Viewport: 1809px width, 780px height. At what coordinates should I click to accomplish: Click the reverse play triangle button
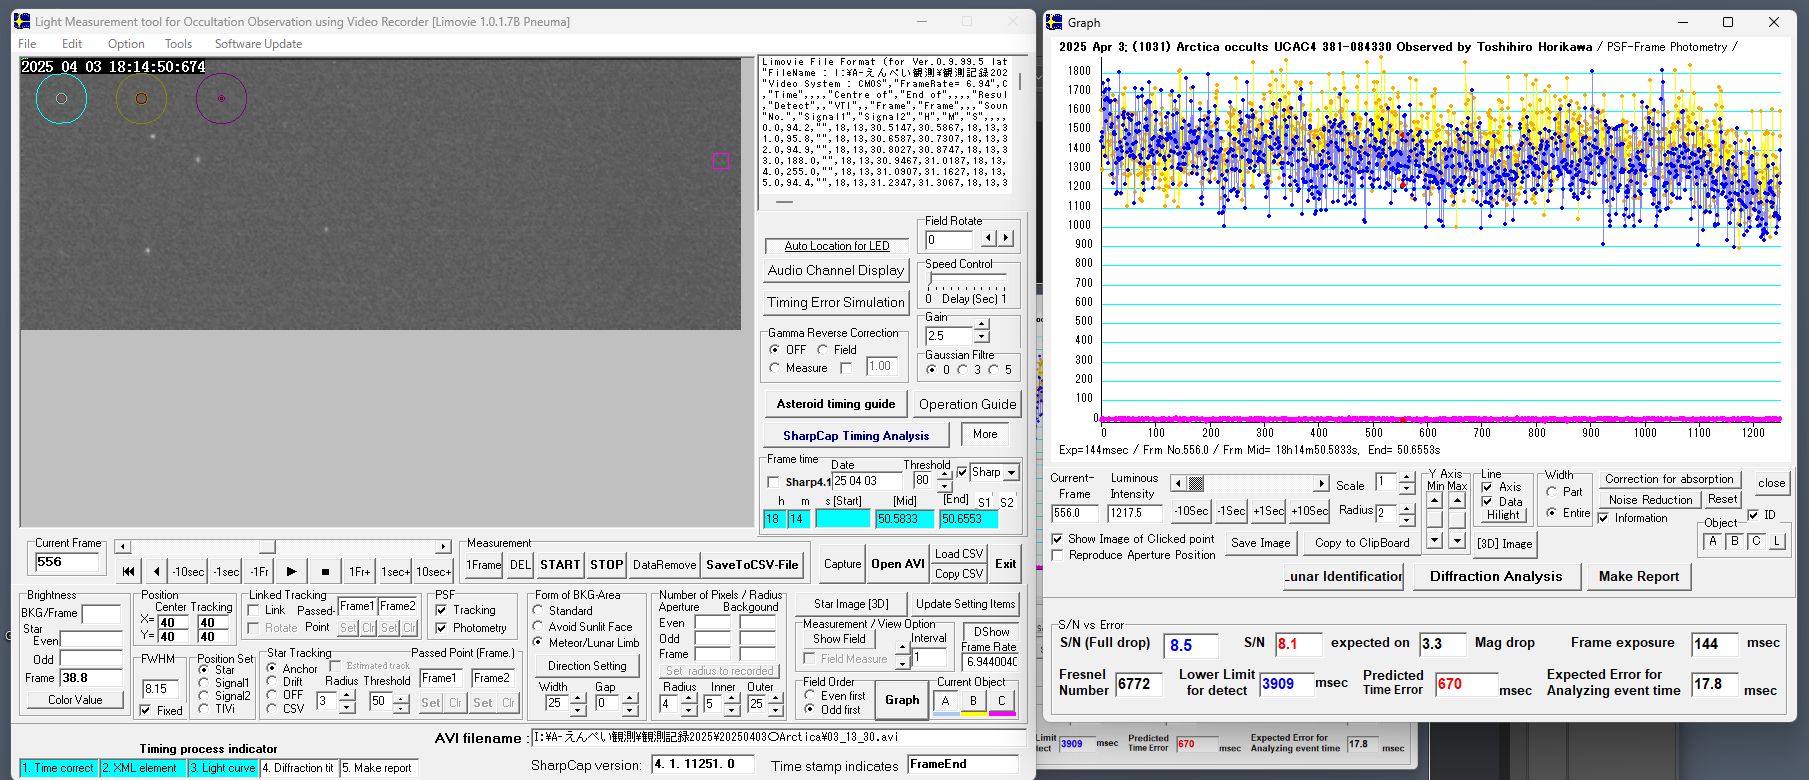click(156, 572)
